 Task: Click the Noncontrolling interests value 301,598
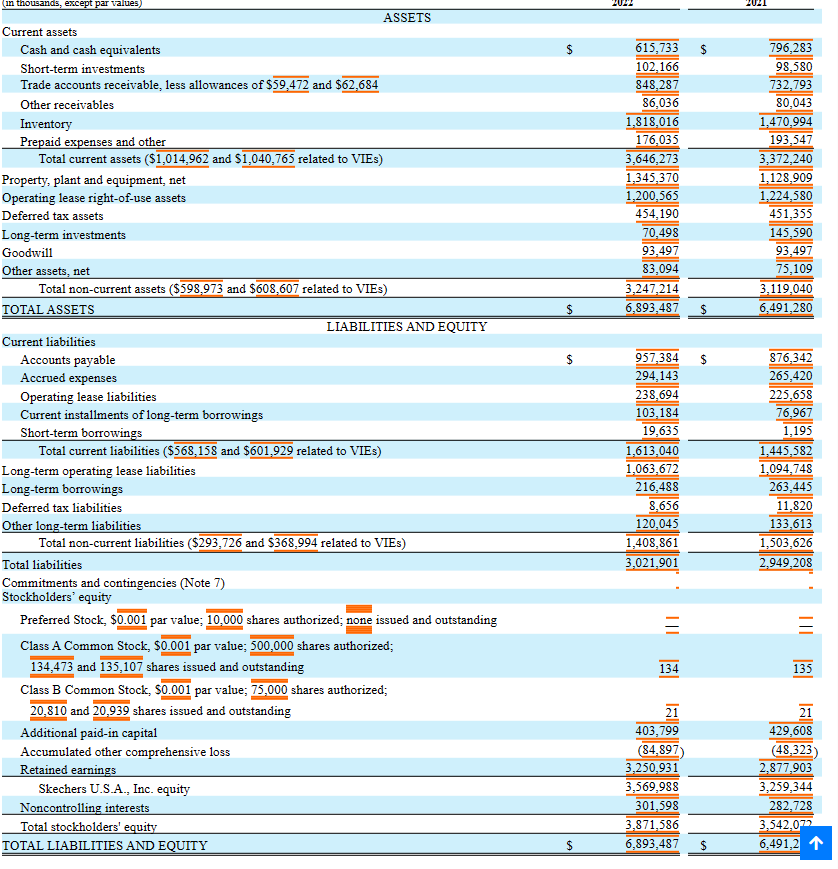click(x=657, y=806)
